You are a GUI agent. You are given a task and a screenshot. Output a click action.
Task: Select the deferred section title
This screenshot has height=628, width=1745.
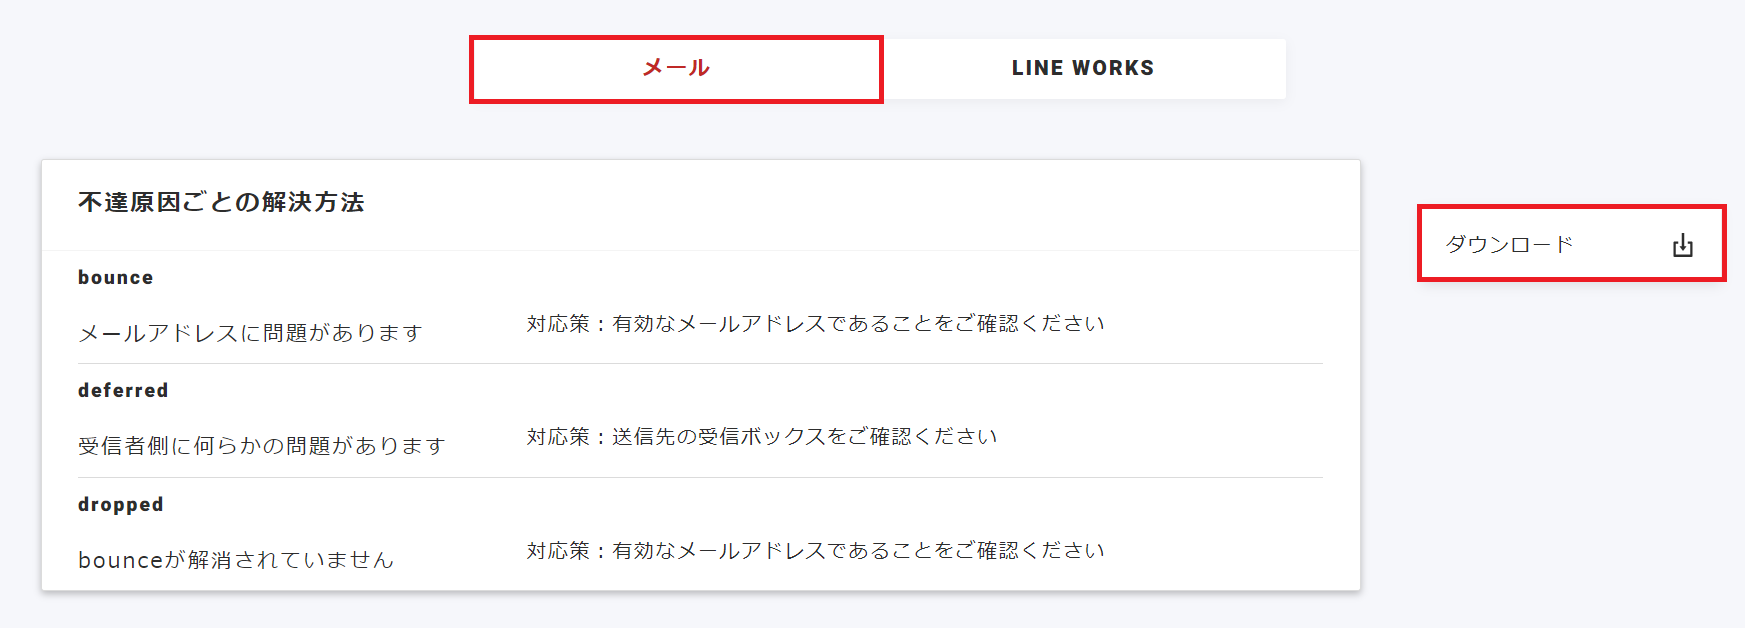pos(123,391)
